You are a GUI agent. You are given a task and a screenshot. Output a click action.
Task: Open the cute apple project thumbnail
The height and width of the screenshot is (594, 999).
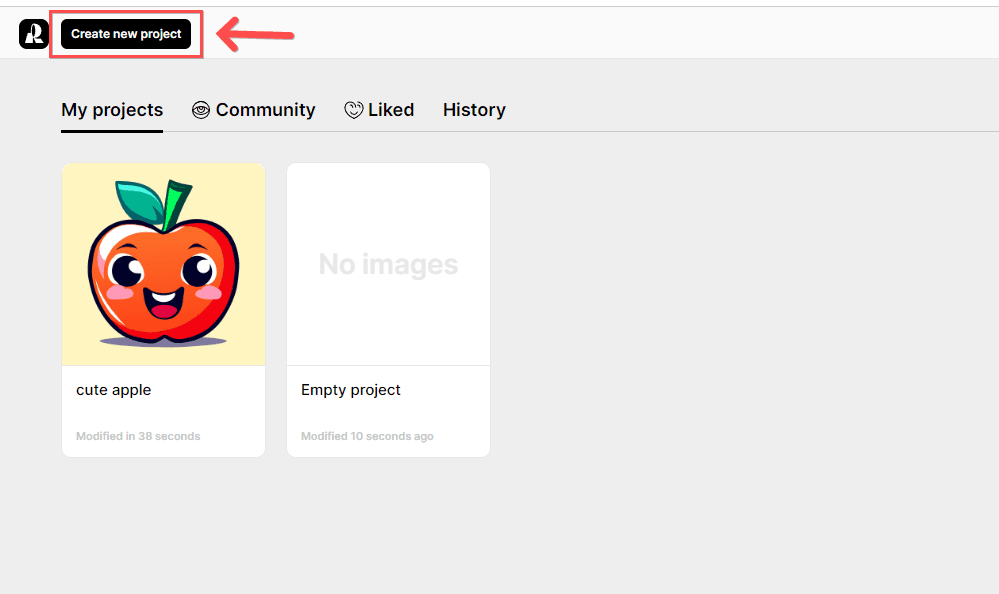point(163,264)
